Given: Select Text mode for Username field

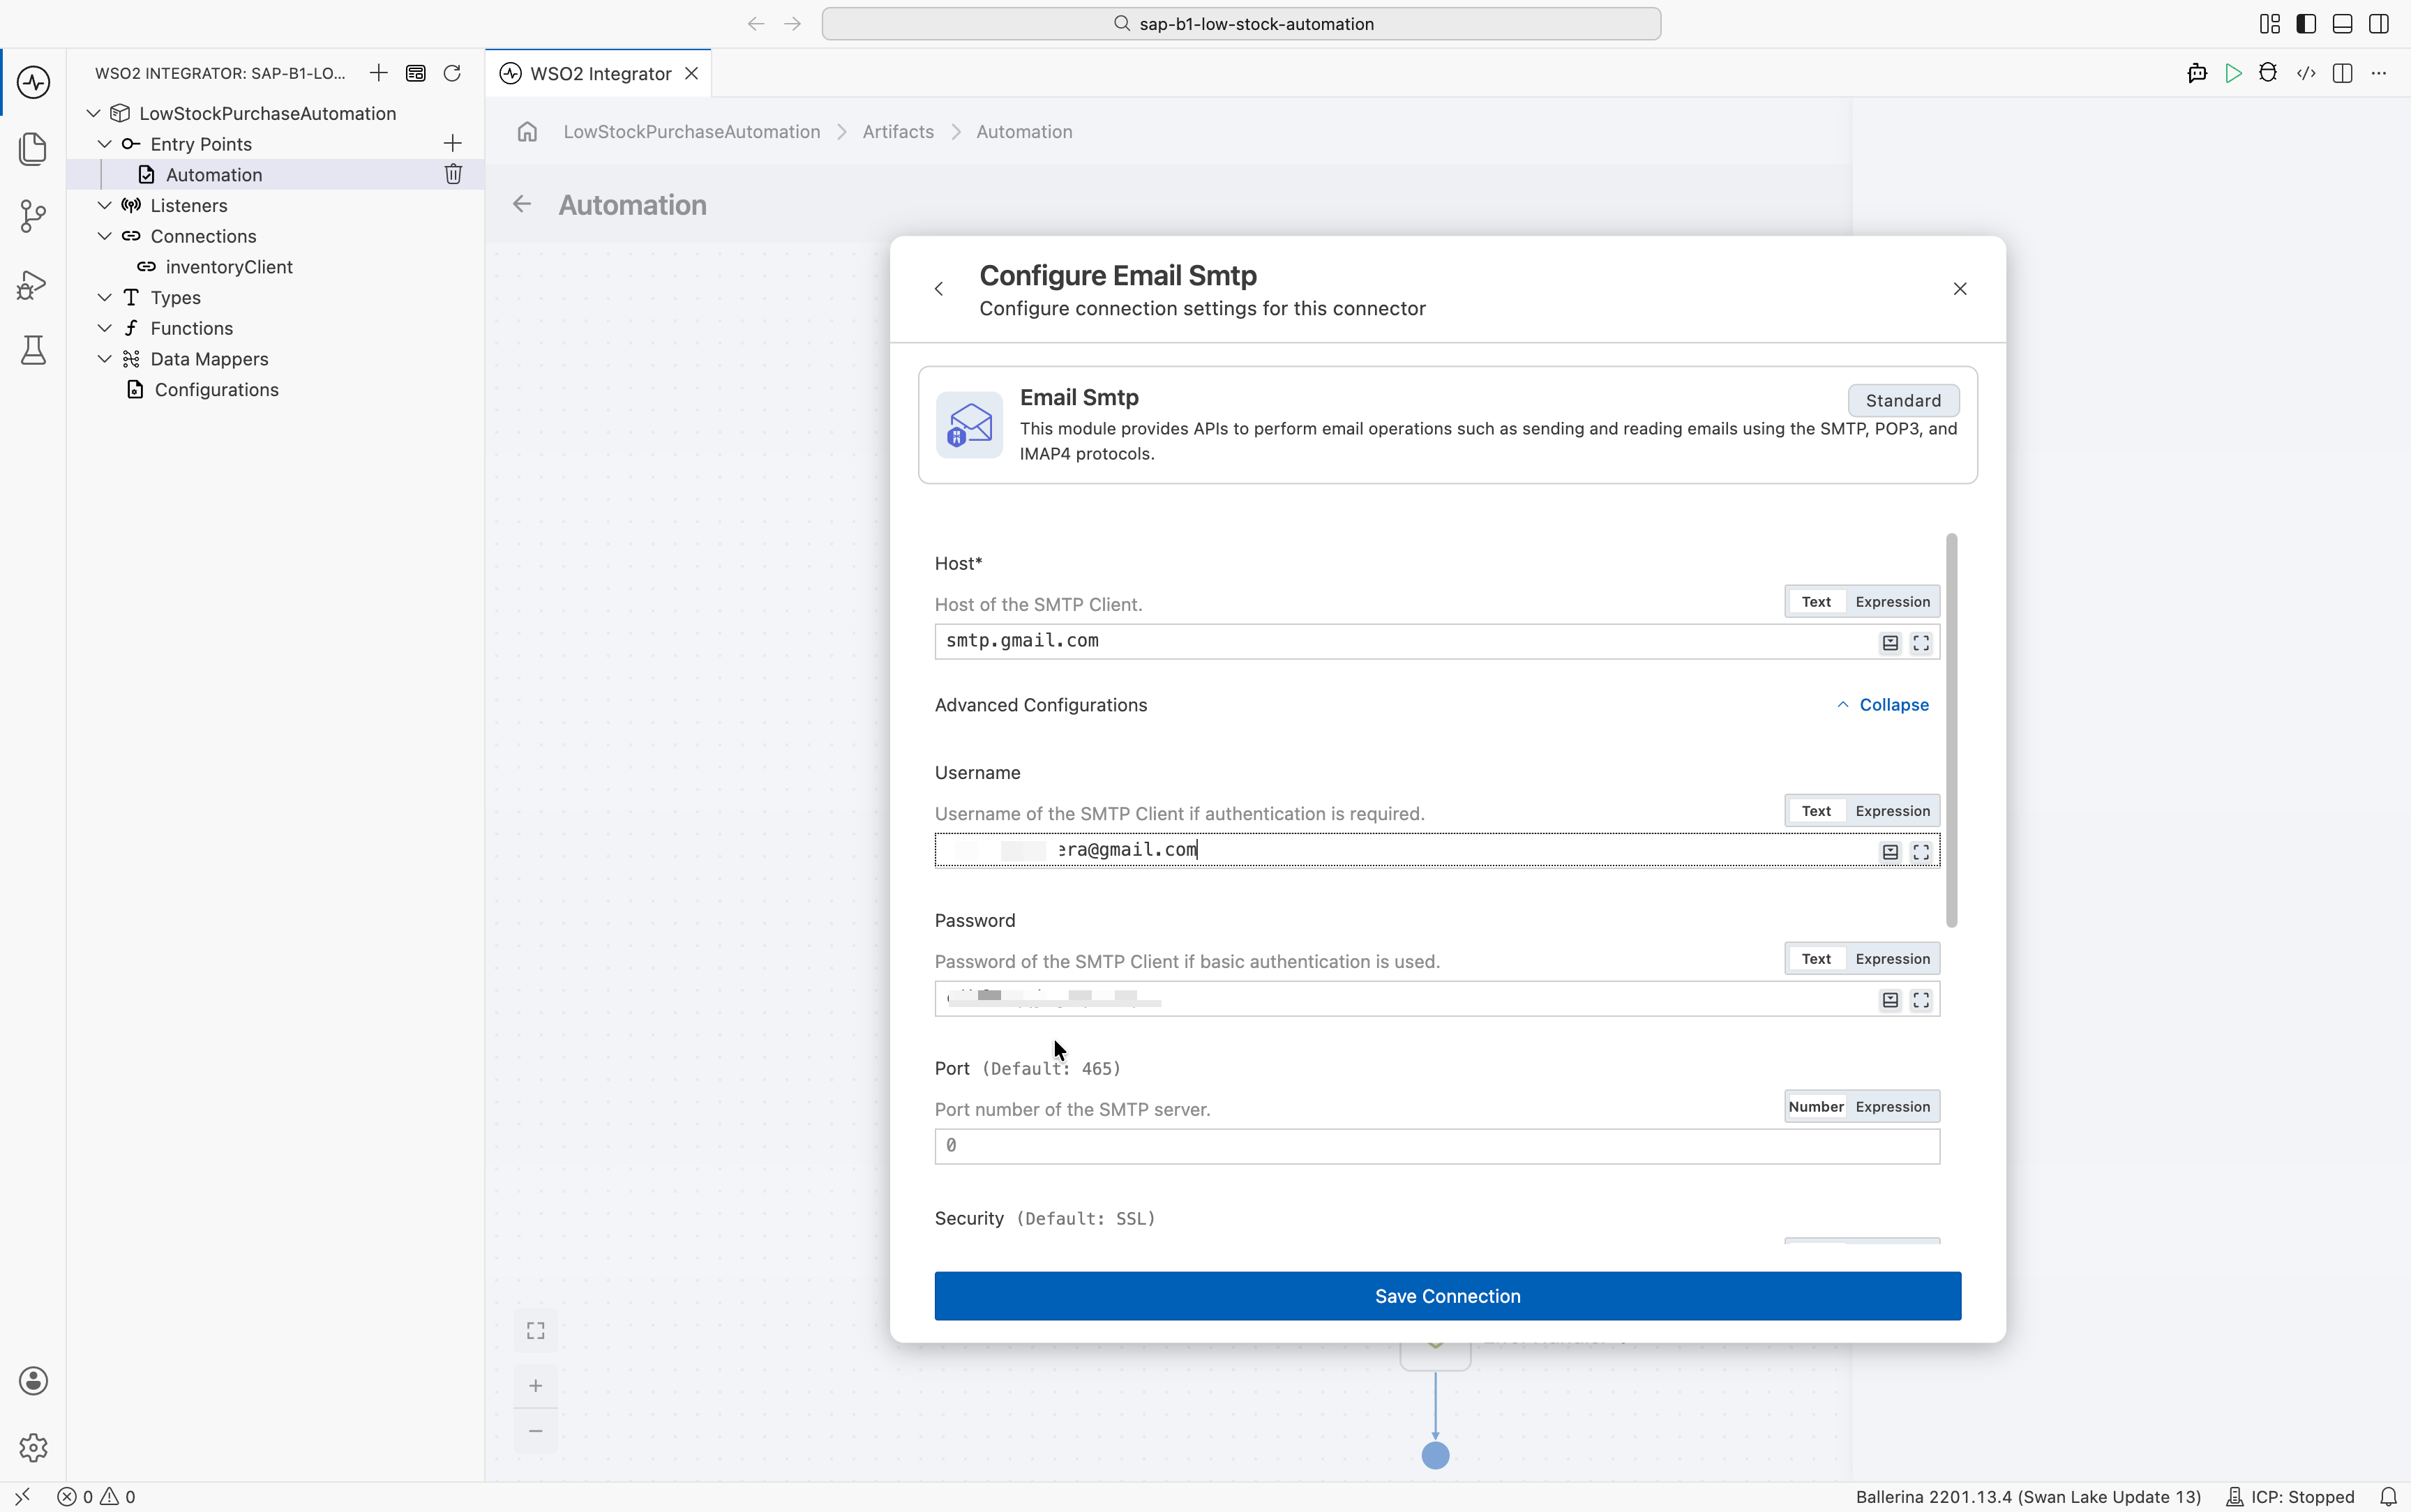Looking at the screenshot, I should (x=1816, y=811).
